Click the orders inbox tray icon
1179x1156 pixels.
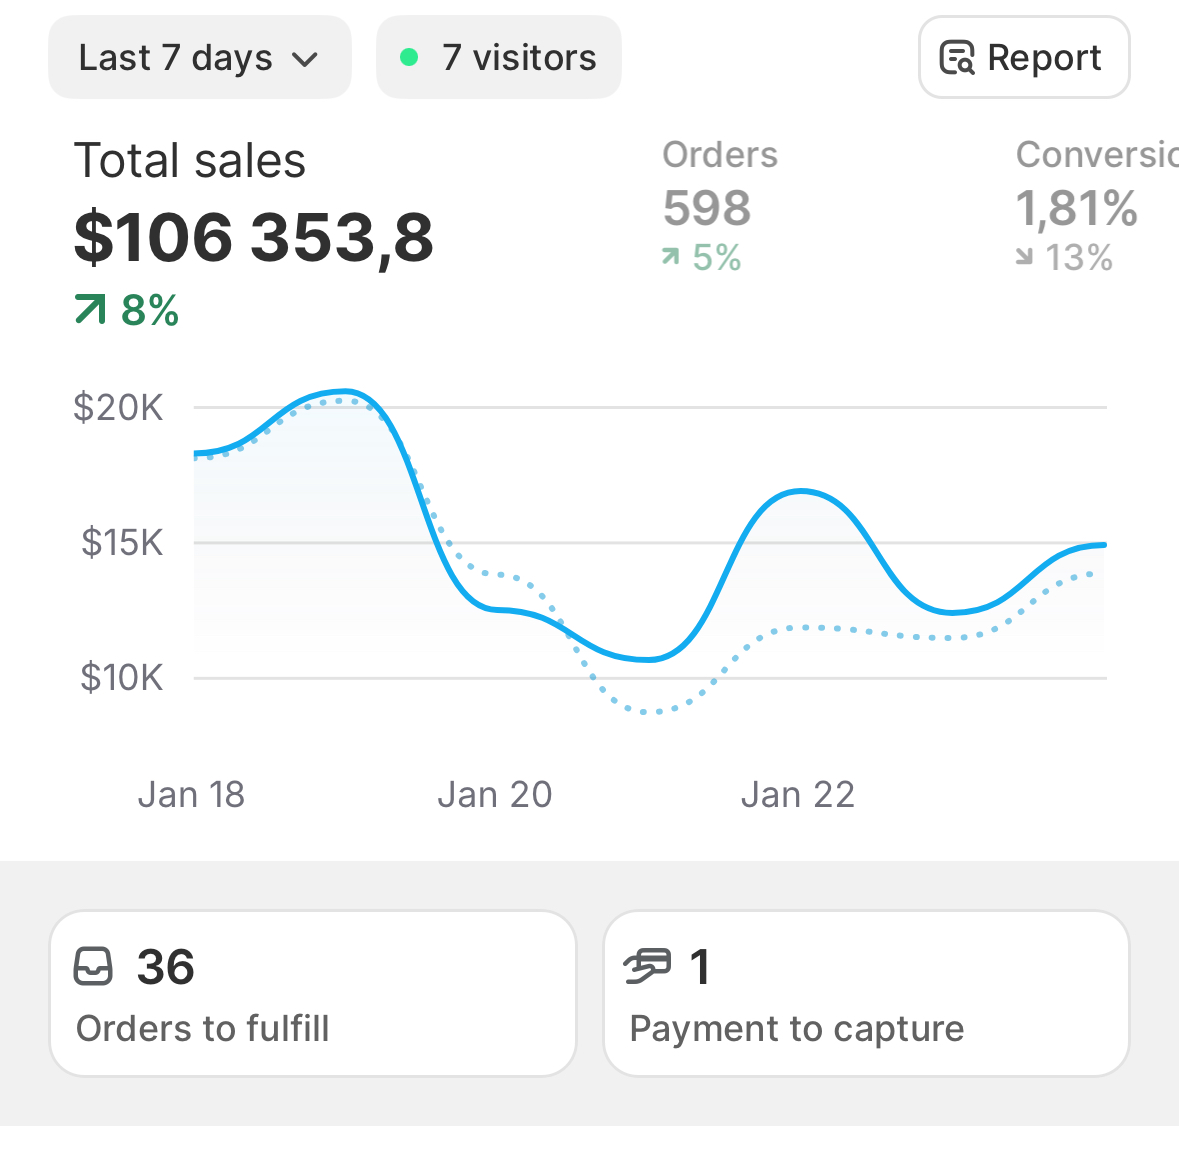point(94,967)
